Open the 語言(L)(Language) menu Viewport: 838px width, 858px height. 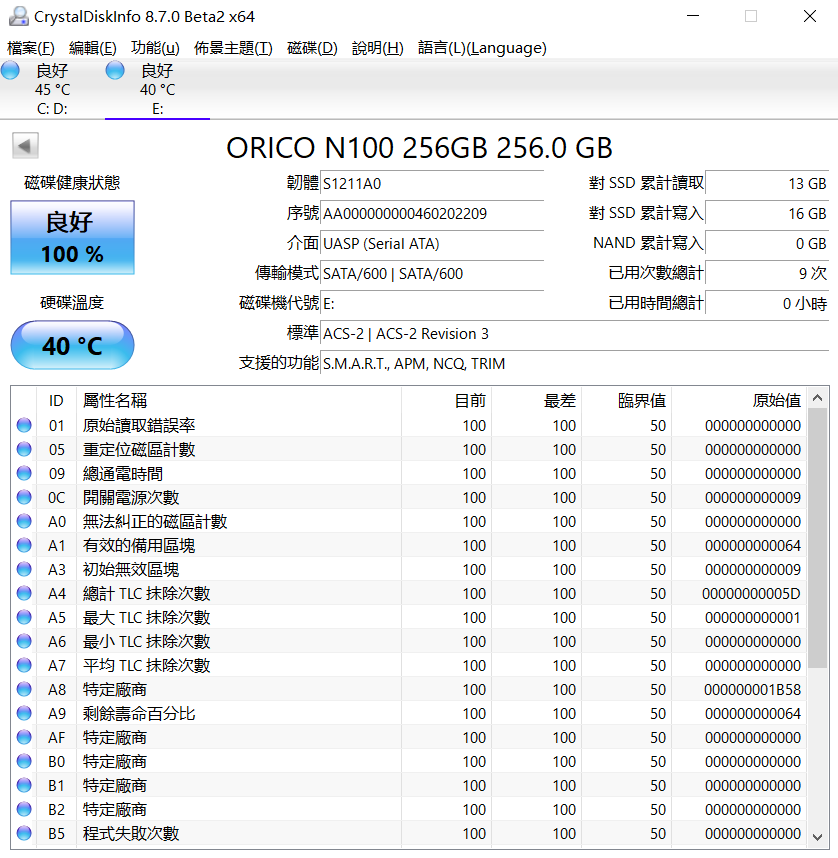pos(482,48)
